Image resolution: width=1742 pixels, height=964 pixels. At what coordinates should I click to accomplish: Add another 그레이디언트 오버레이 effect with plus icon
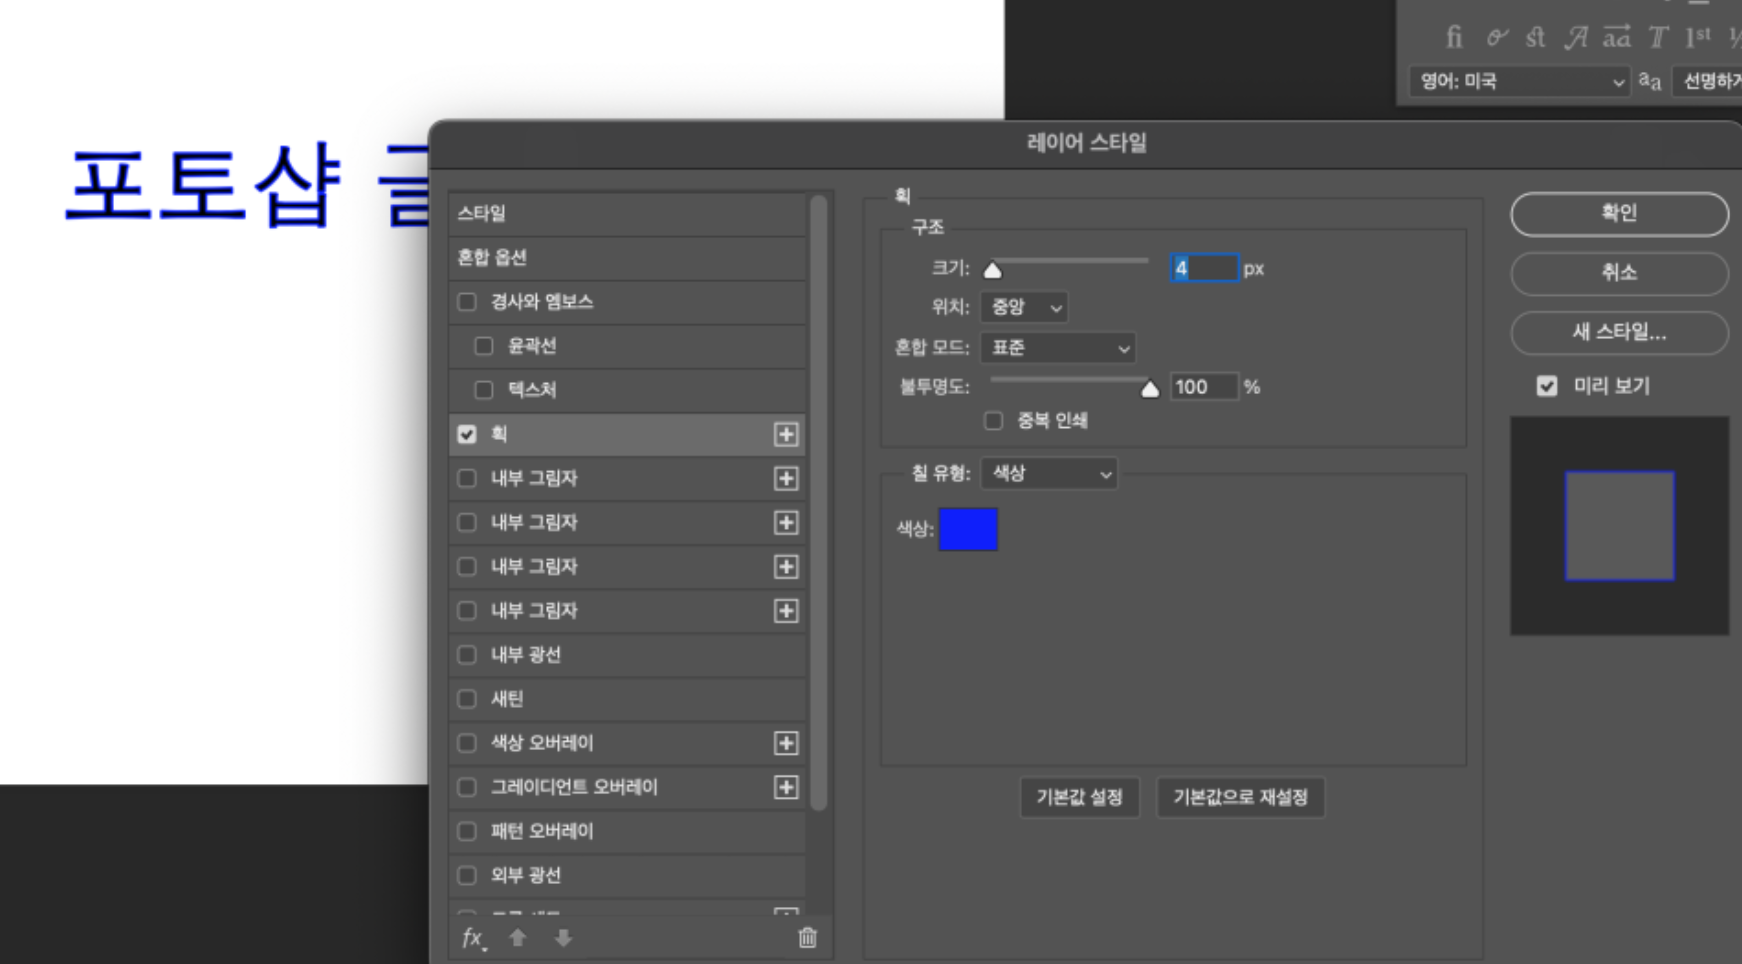point(786,787)
